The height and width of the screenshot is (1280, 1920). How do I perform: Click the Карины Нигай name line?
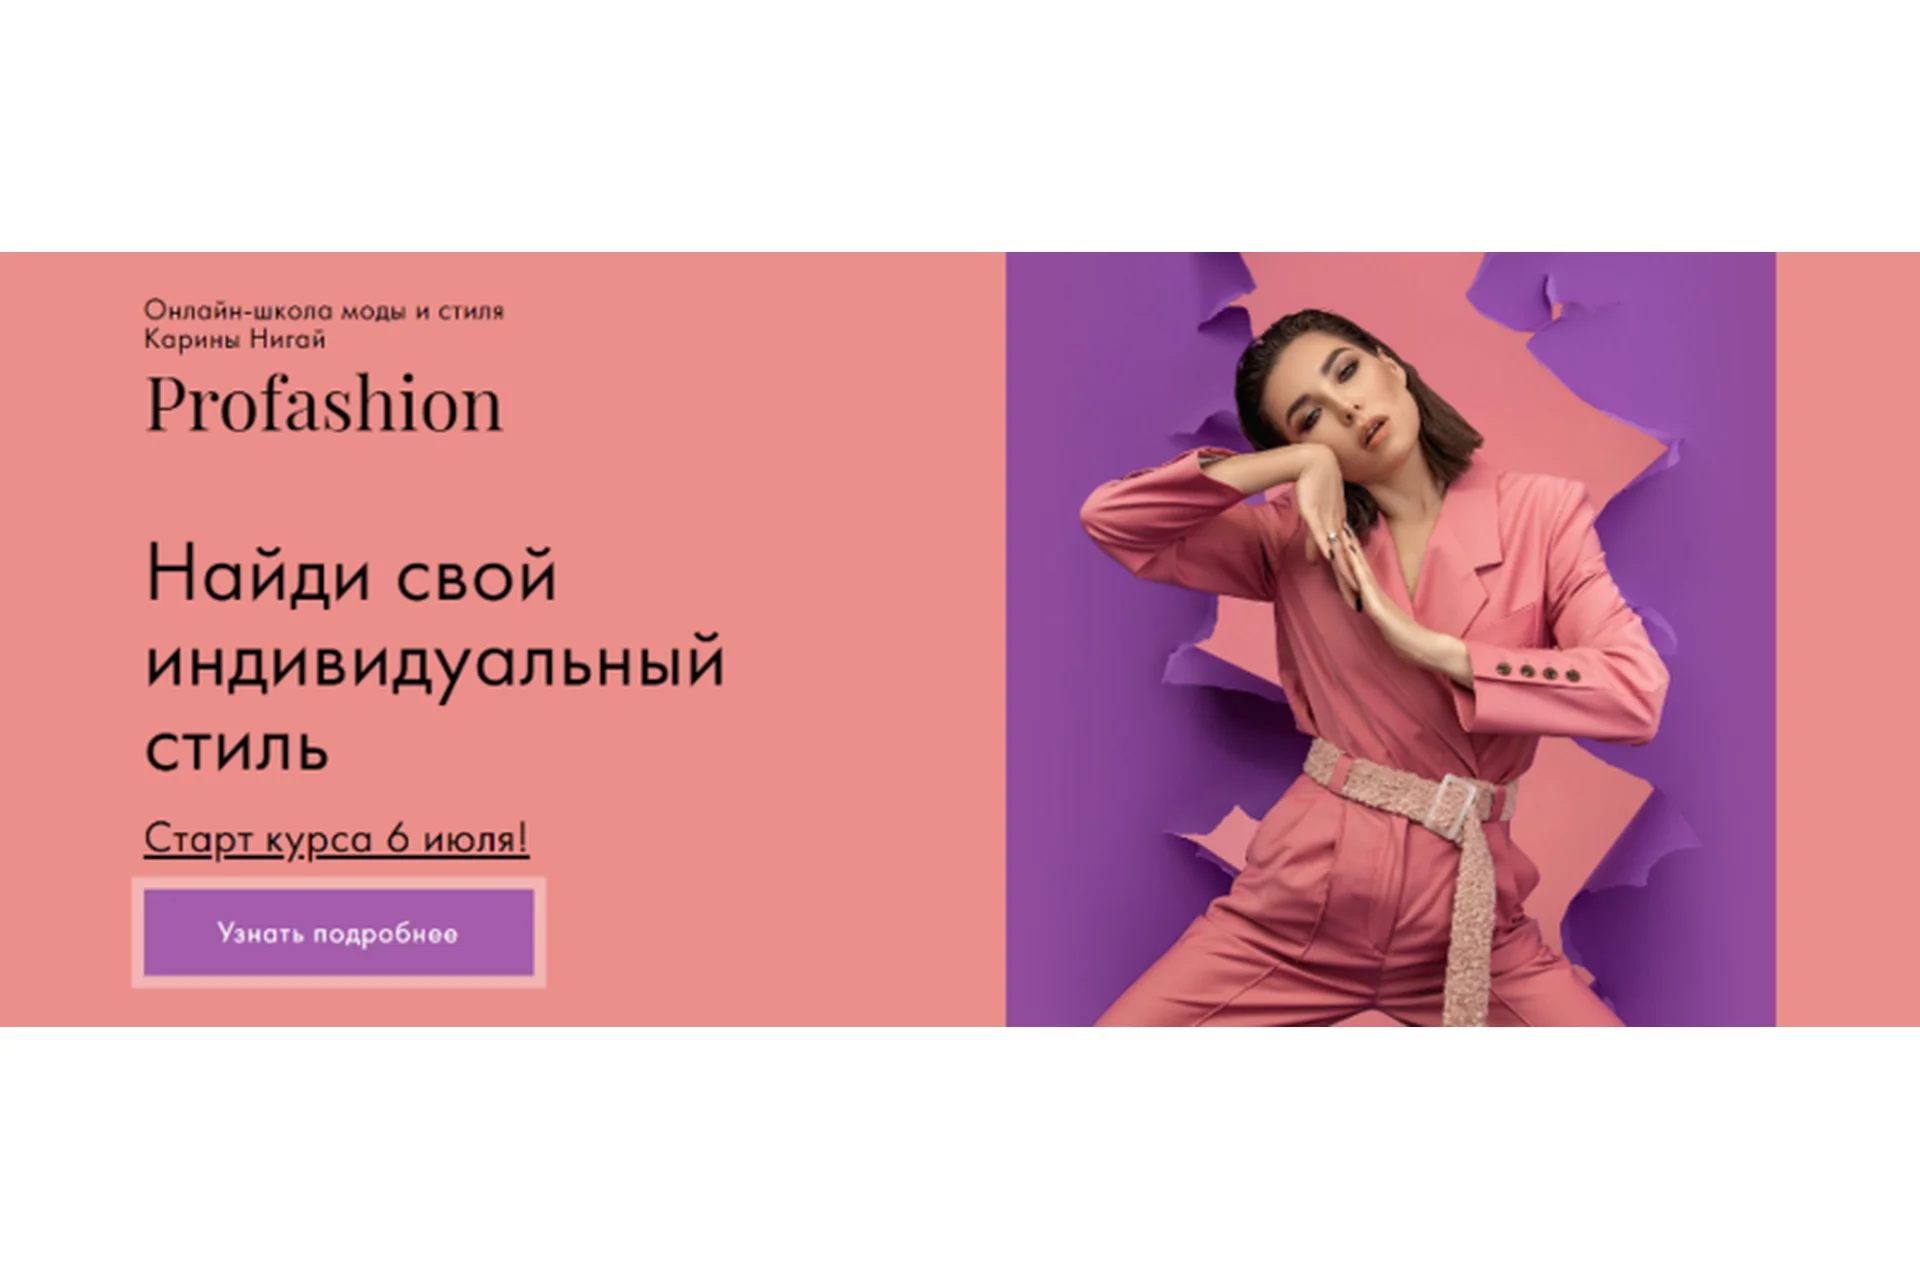click(235, 339)
